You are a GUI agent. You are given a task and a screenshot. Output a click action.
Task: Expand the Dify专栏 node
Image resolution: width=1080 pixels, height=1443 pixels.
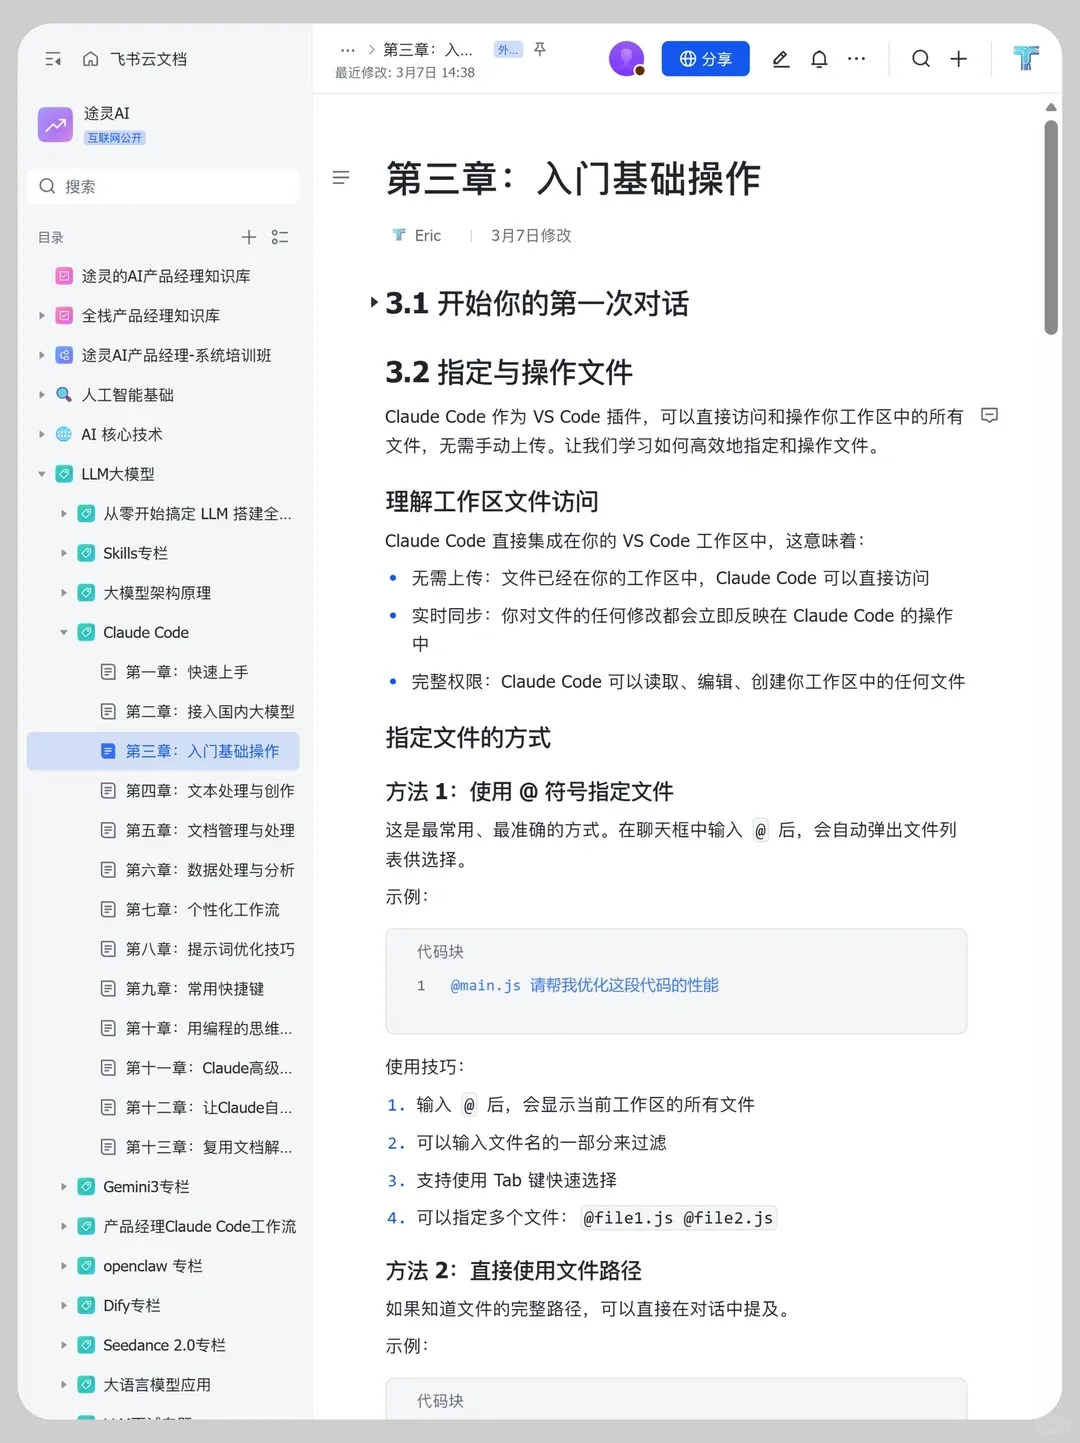click(64, 1306)
